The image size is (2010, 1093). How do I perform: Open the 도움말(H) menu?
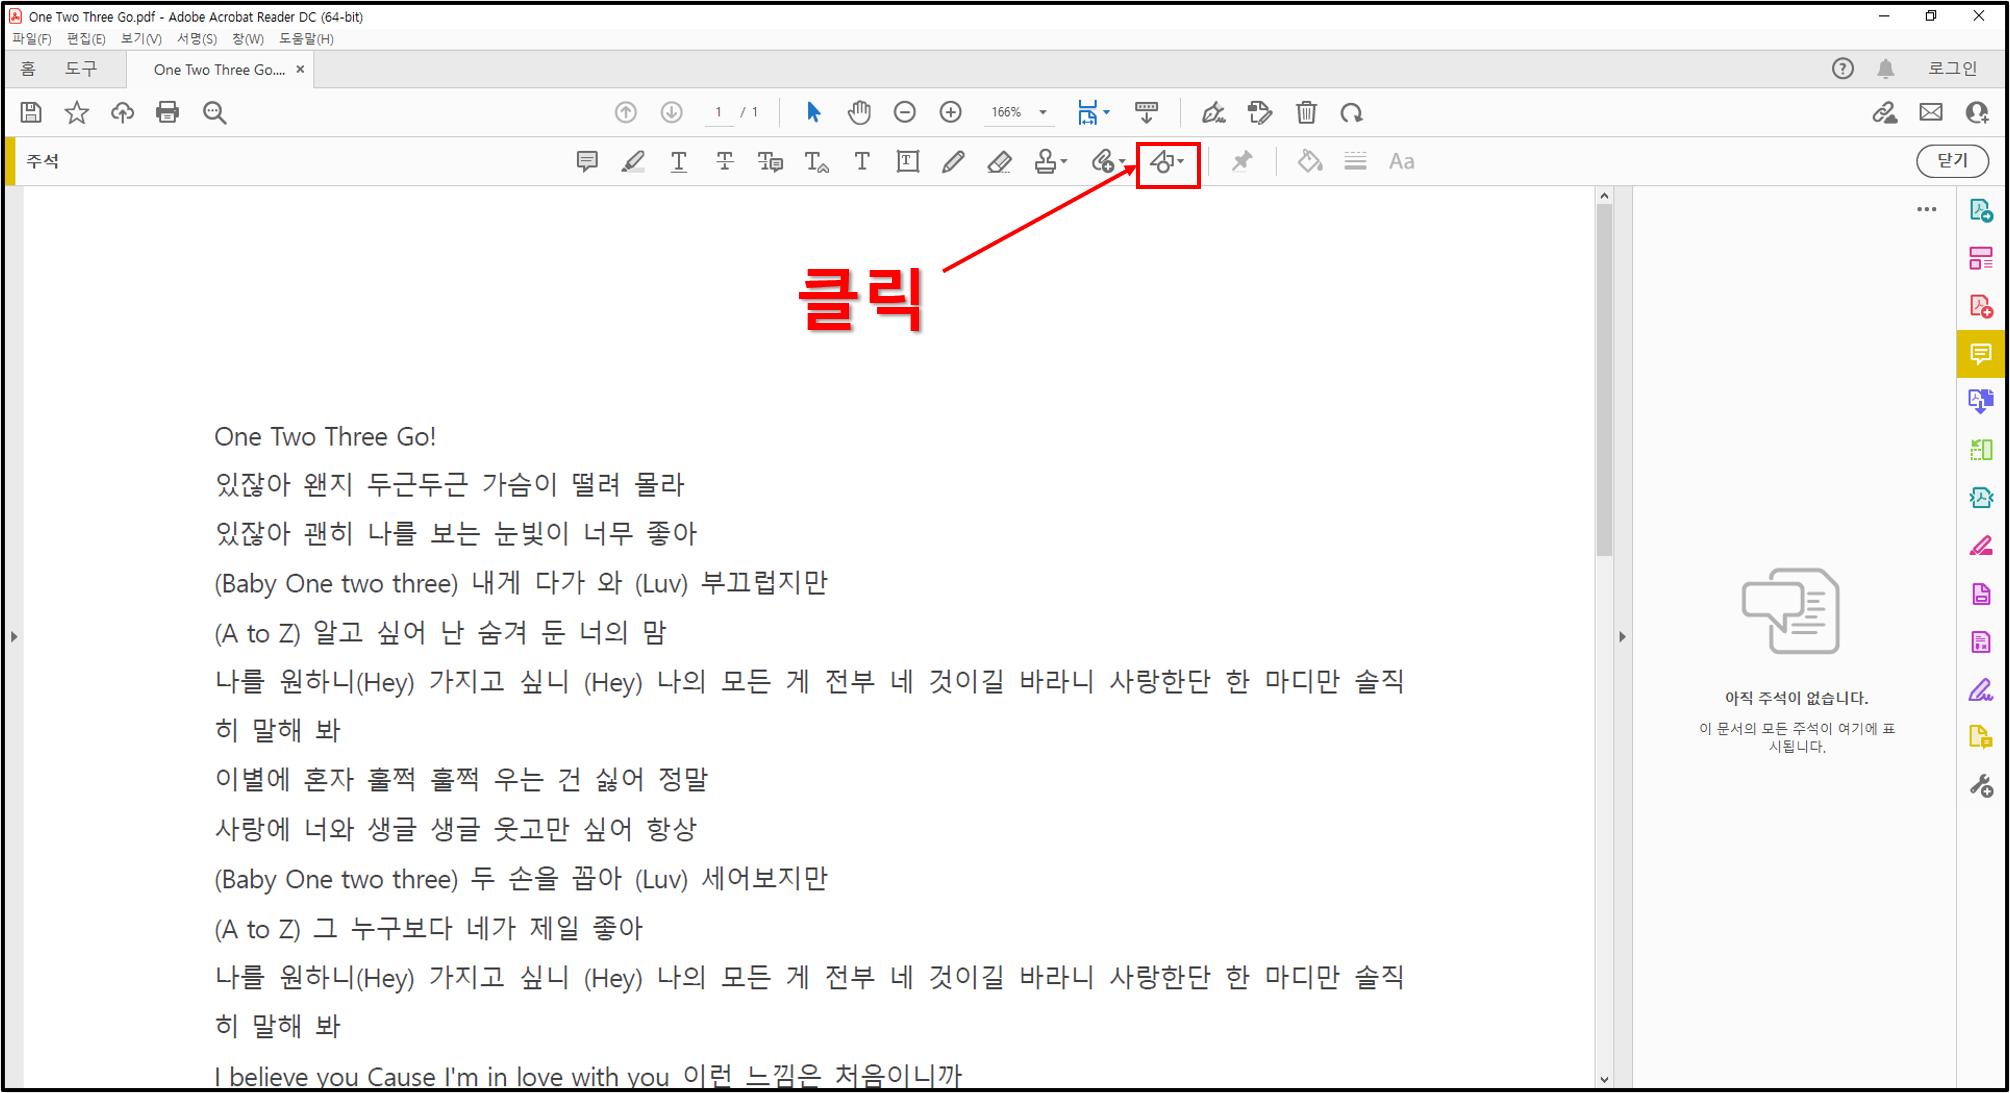pos(306,39)
